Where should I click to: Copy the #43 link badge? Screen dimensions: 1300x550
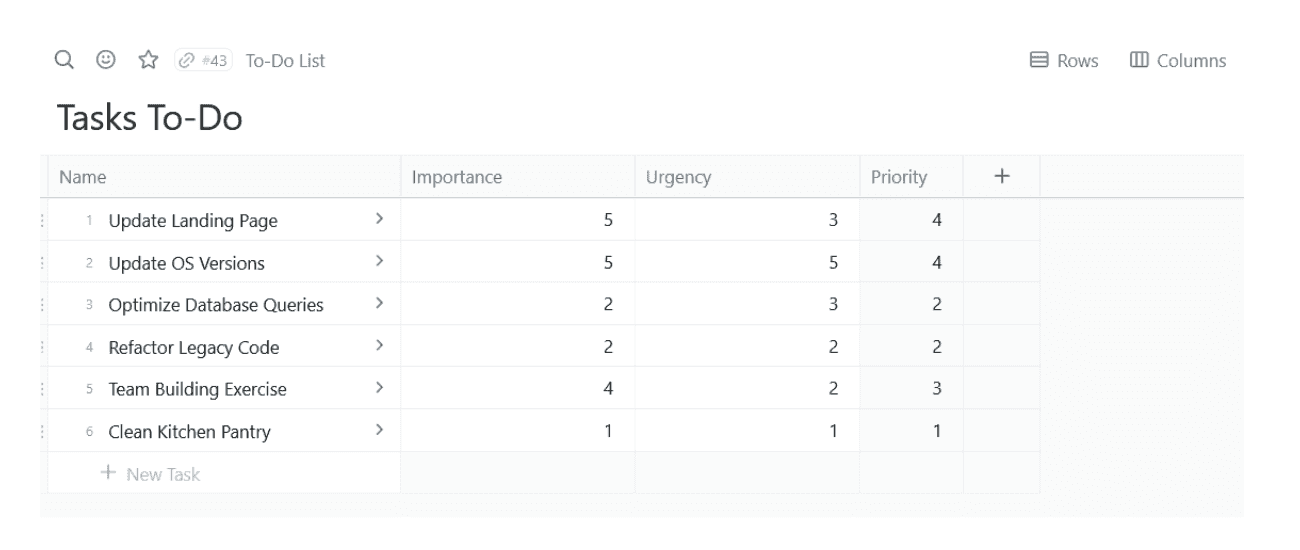pyautogui.click(x=203, y=61)
